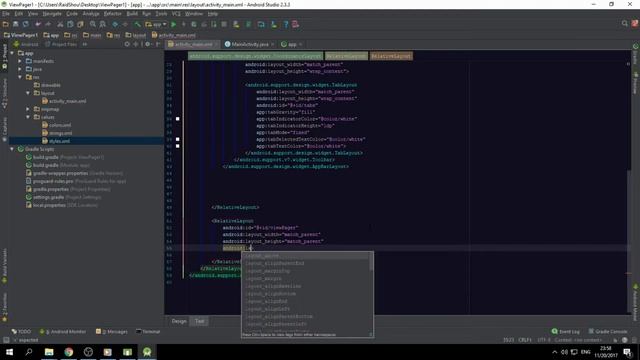Click the Undo arrow icon

[x=38, y=24]
